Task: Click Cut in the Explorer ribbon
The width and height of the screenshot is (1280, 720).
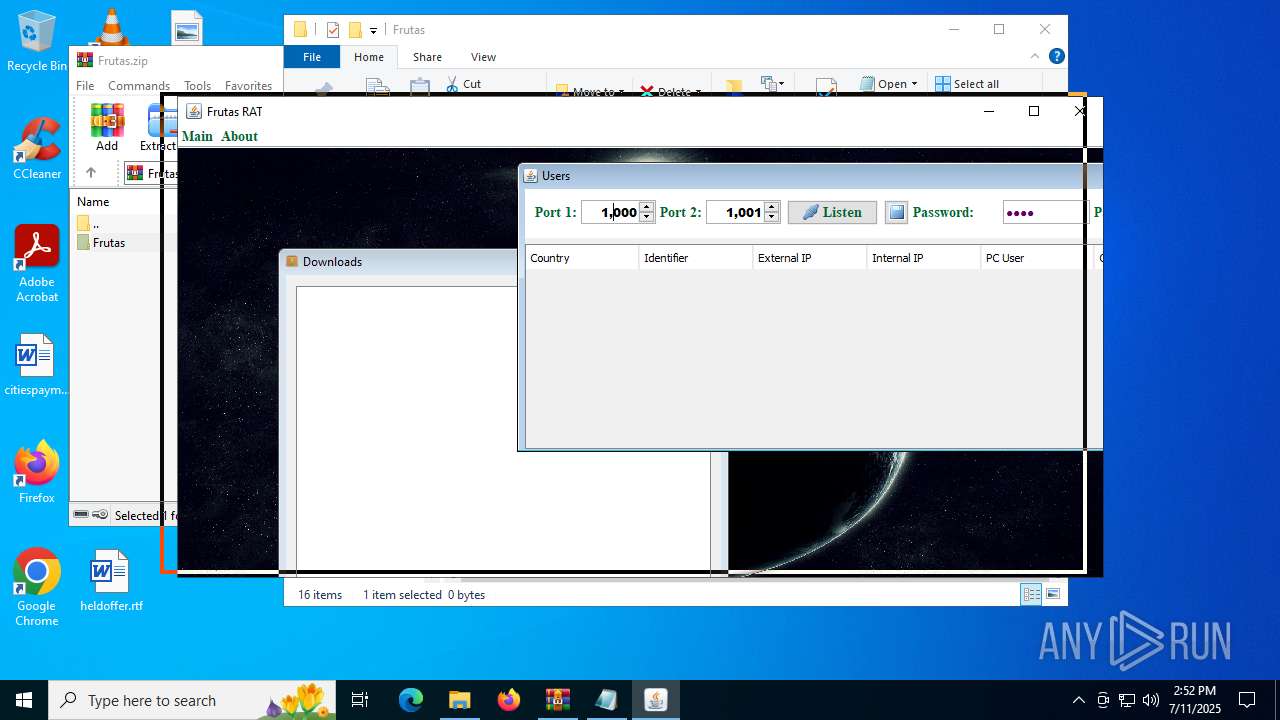Action: [464, 84]
